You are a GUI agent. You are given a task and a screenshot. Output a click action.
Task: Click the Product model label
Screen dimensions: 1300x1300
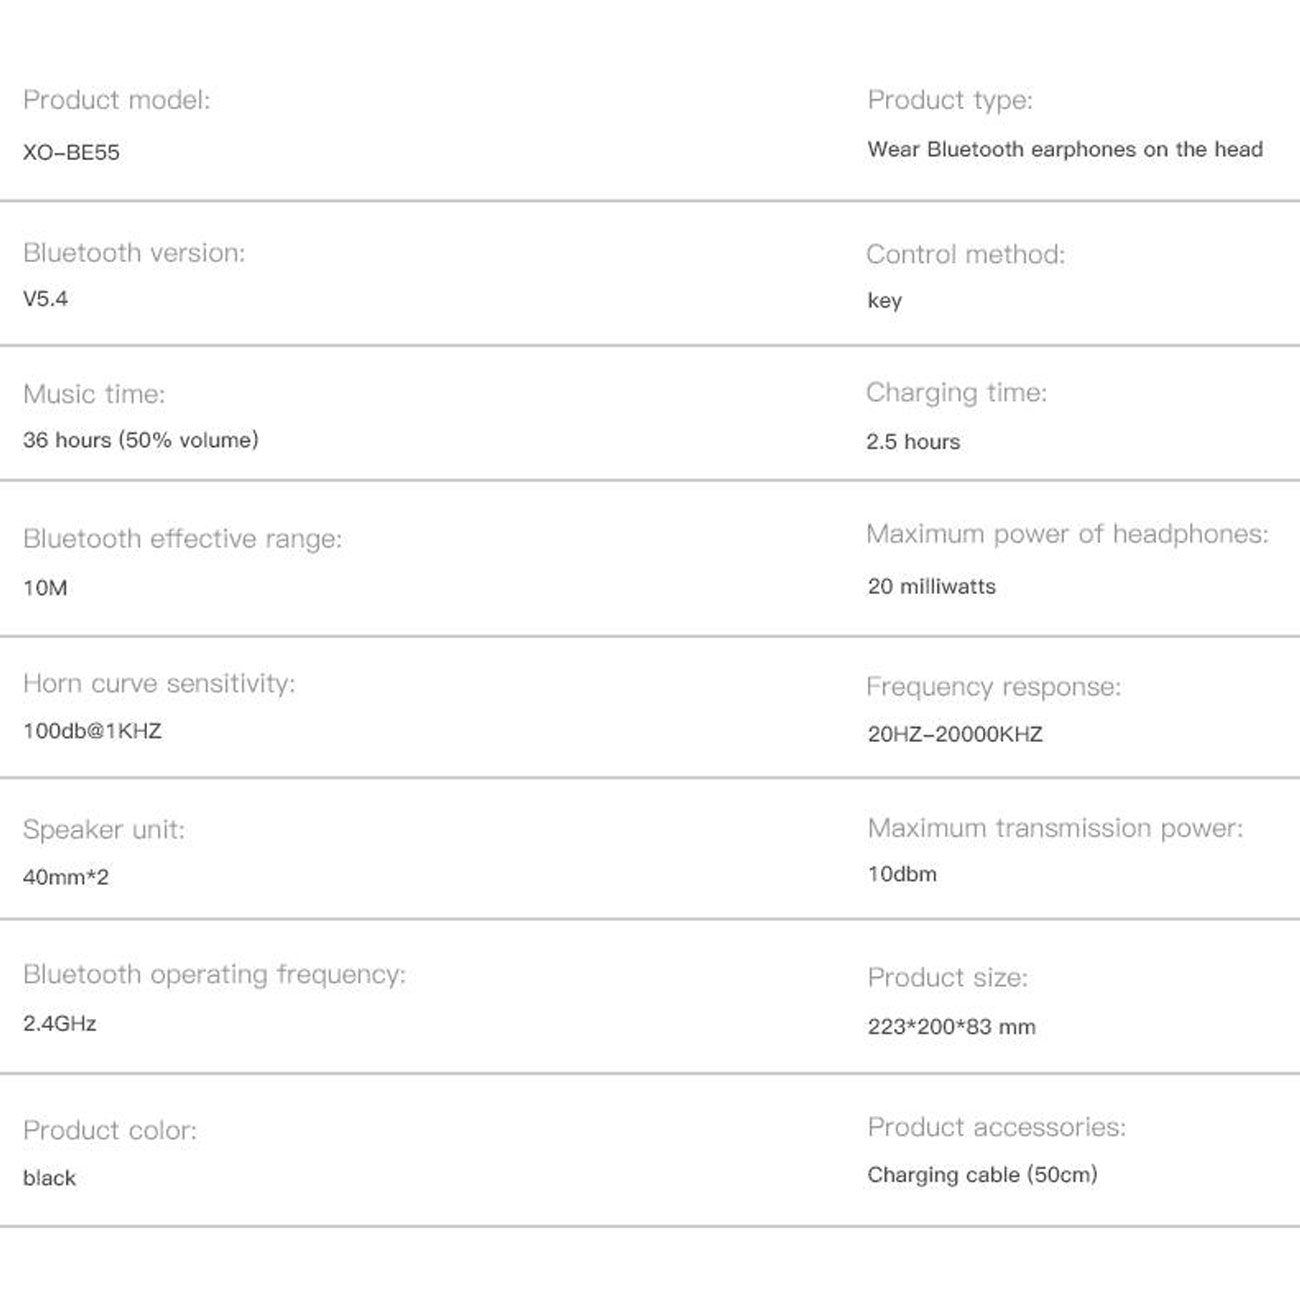pyautogui.click(x=117, y=100)
